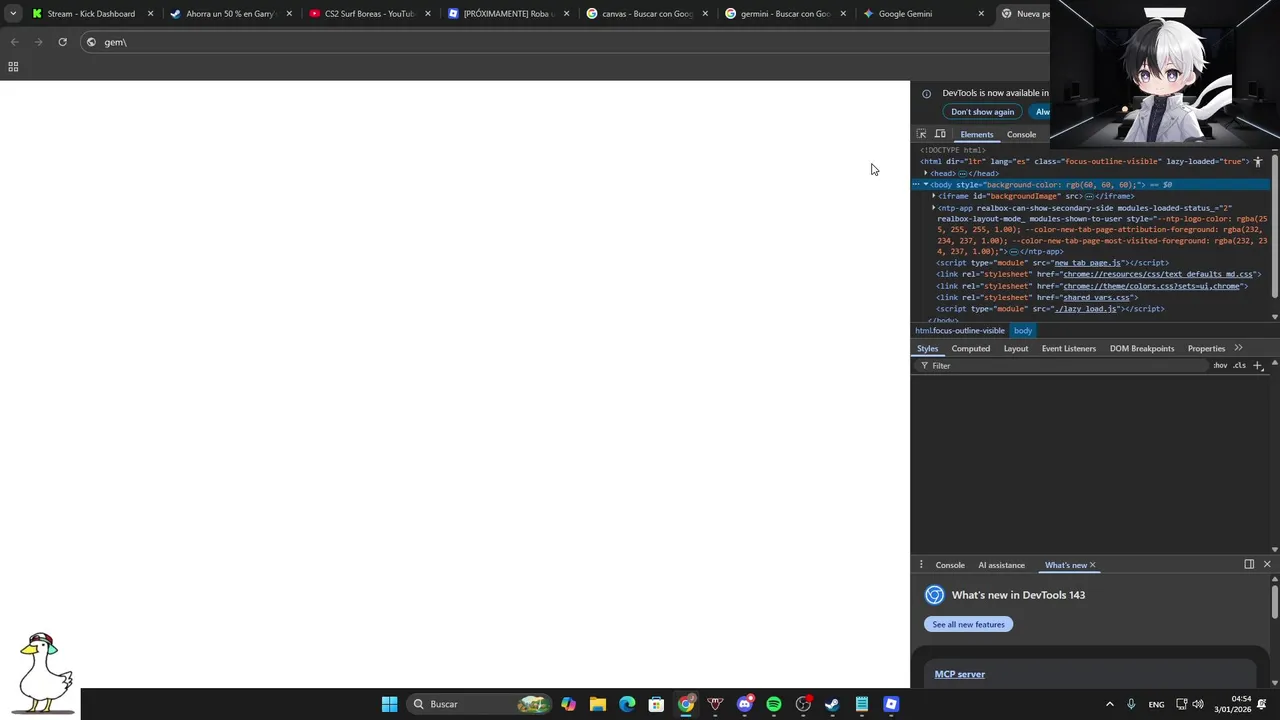
Task: Show hidden system tray icons chevron
Action: [x=1109, y=704]
